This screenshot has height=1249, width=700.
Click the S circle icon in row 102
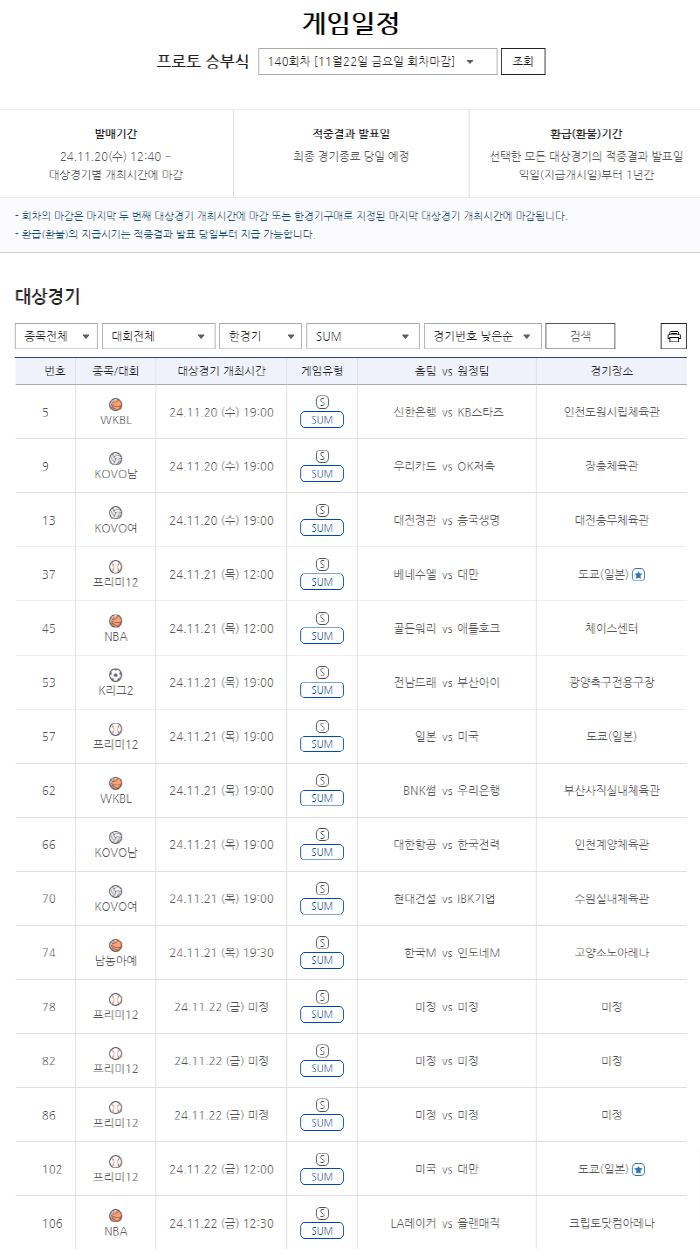point(322,1157)
